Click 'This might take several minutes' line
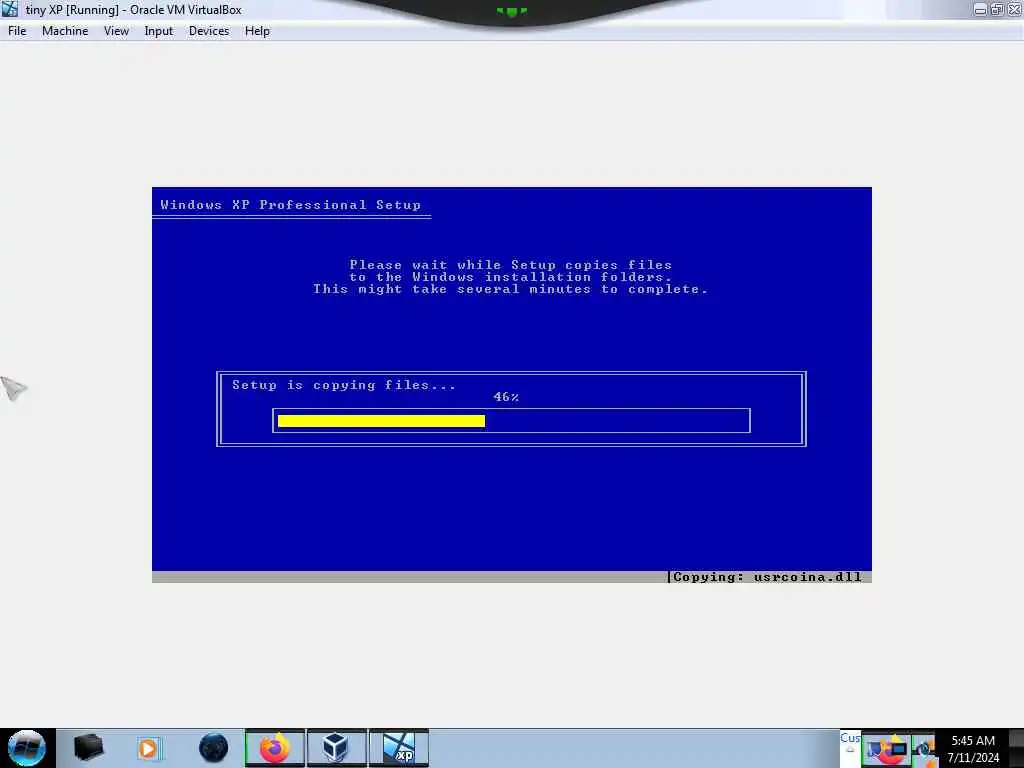Screen dimensions: 1024x768 (510, 289)
